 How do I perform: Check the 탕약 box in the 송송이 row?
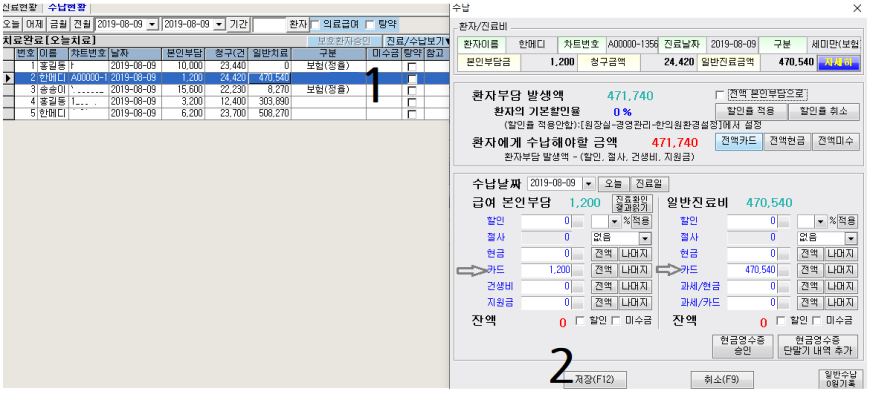click(x=411, y=90)
